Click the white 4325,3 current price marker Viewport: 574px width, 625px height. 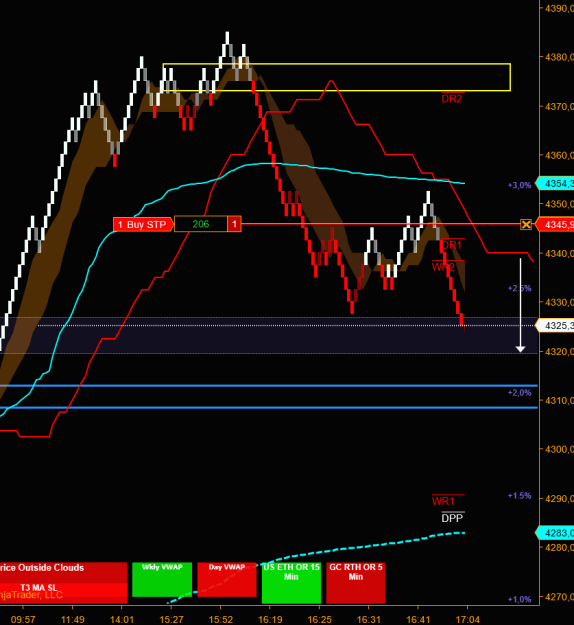pos(555,325)
